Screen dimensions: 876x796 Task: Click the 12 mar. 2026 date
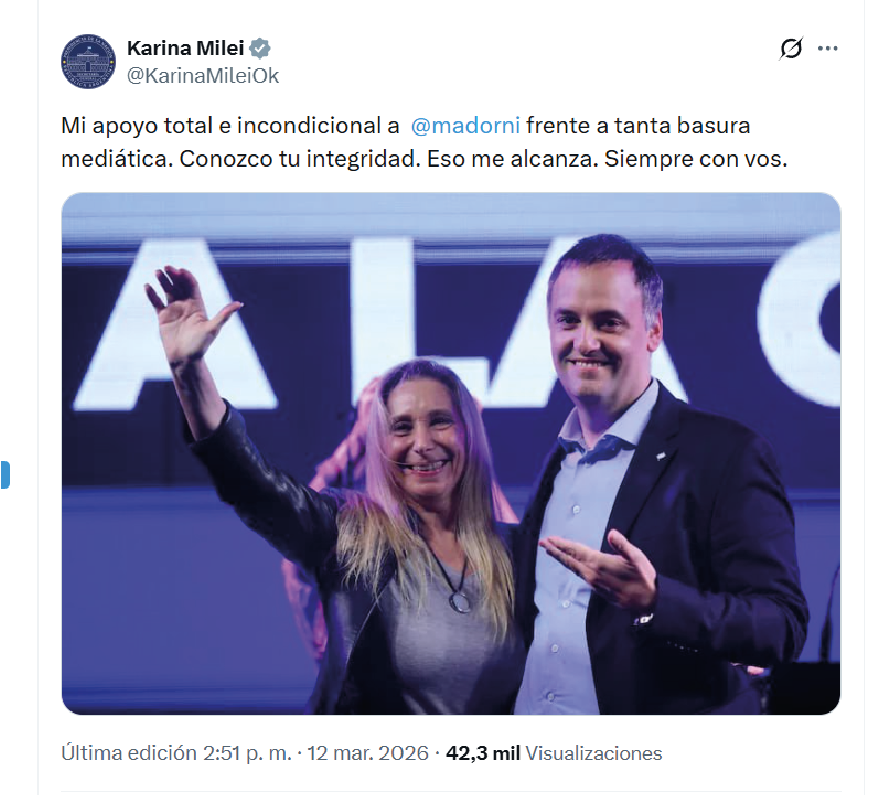coord(368,753)
